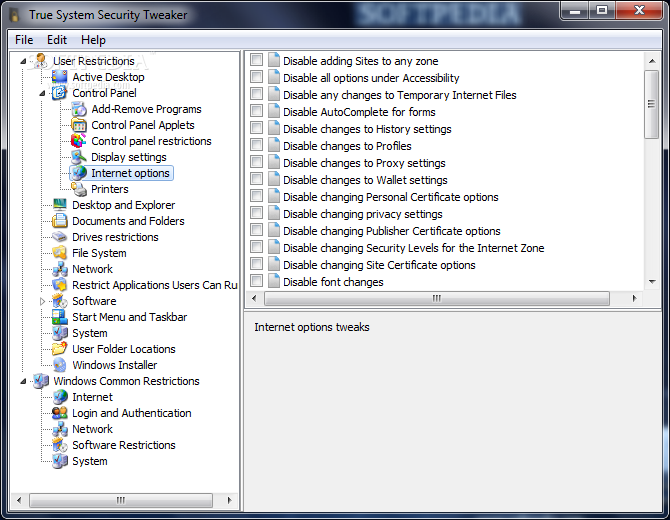Click the Software node icon under User Restrictions
The image size is (670, 520).
click(59, 301)
